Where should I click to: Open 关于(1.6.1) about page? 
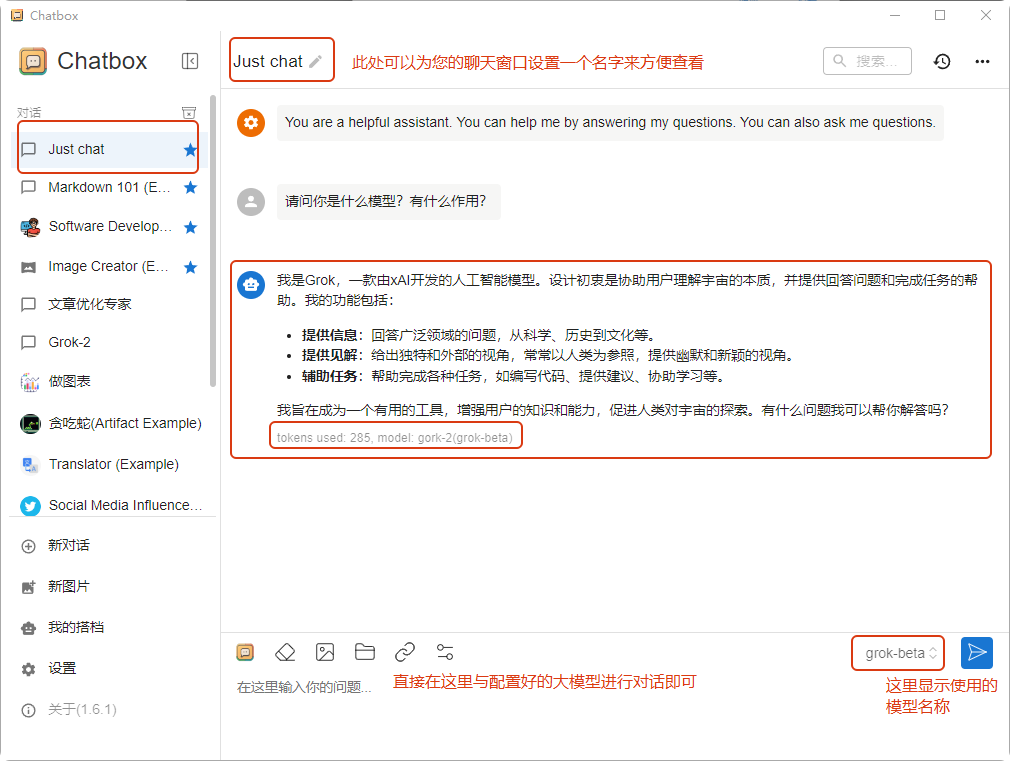[111, 710]
